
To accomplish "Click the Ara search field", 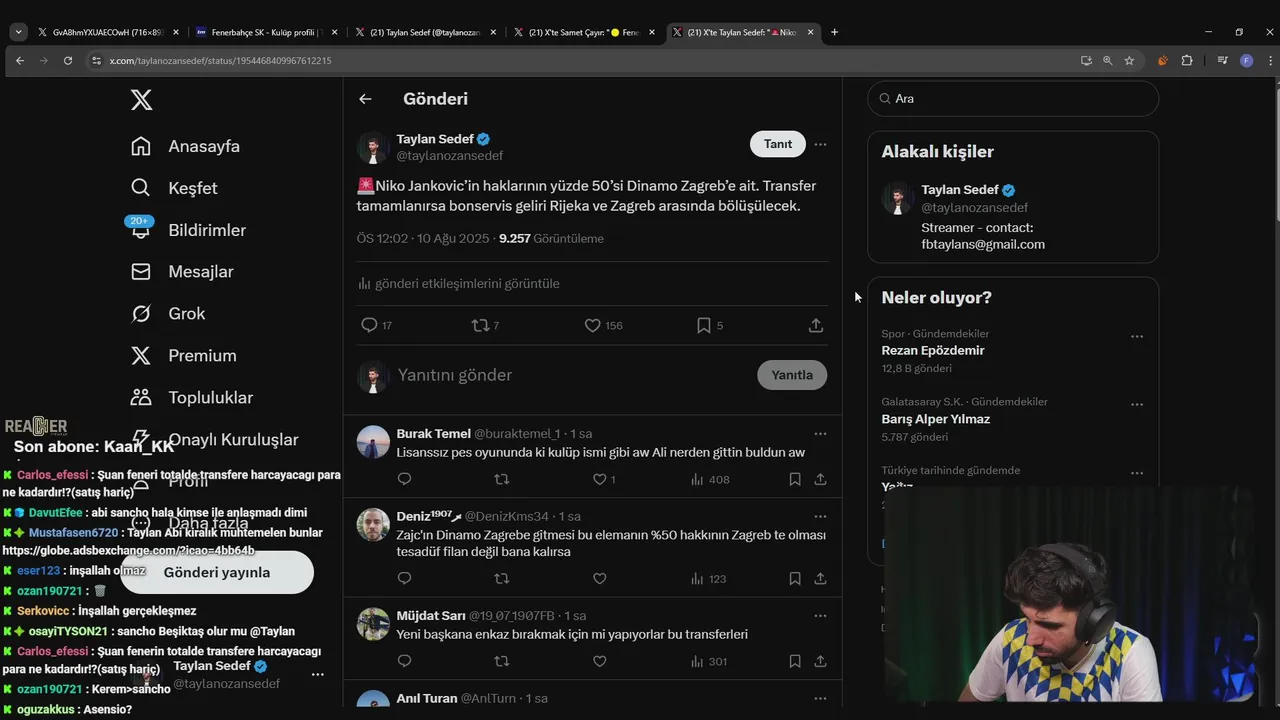I will point(1013,99).
